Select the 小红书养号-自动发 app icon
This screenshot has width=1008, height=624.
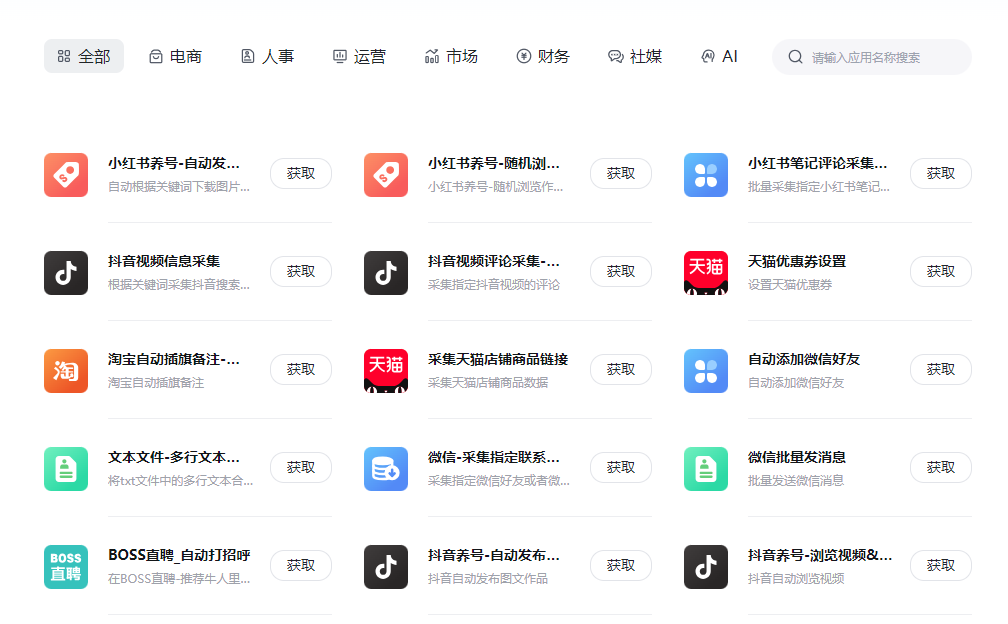point(65,175)
